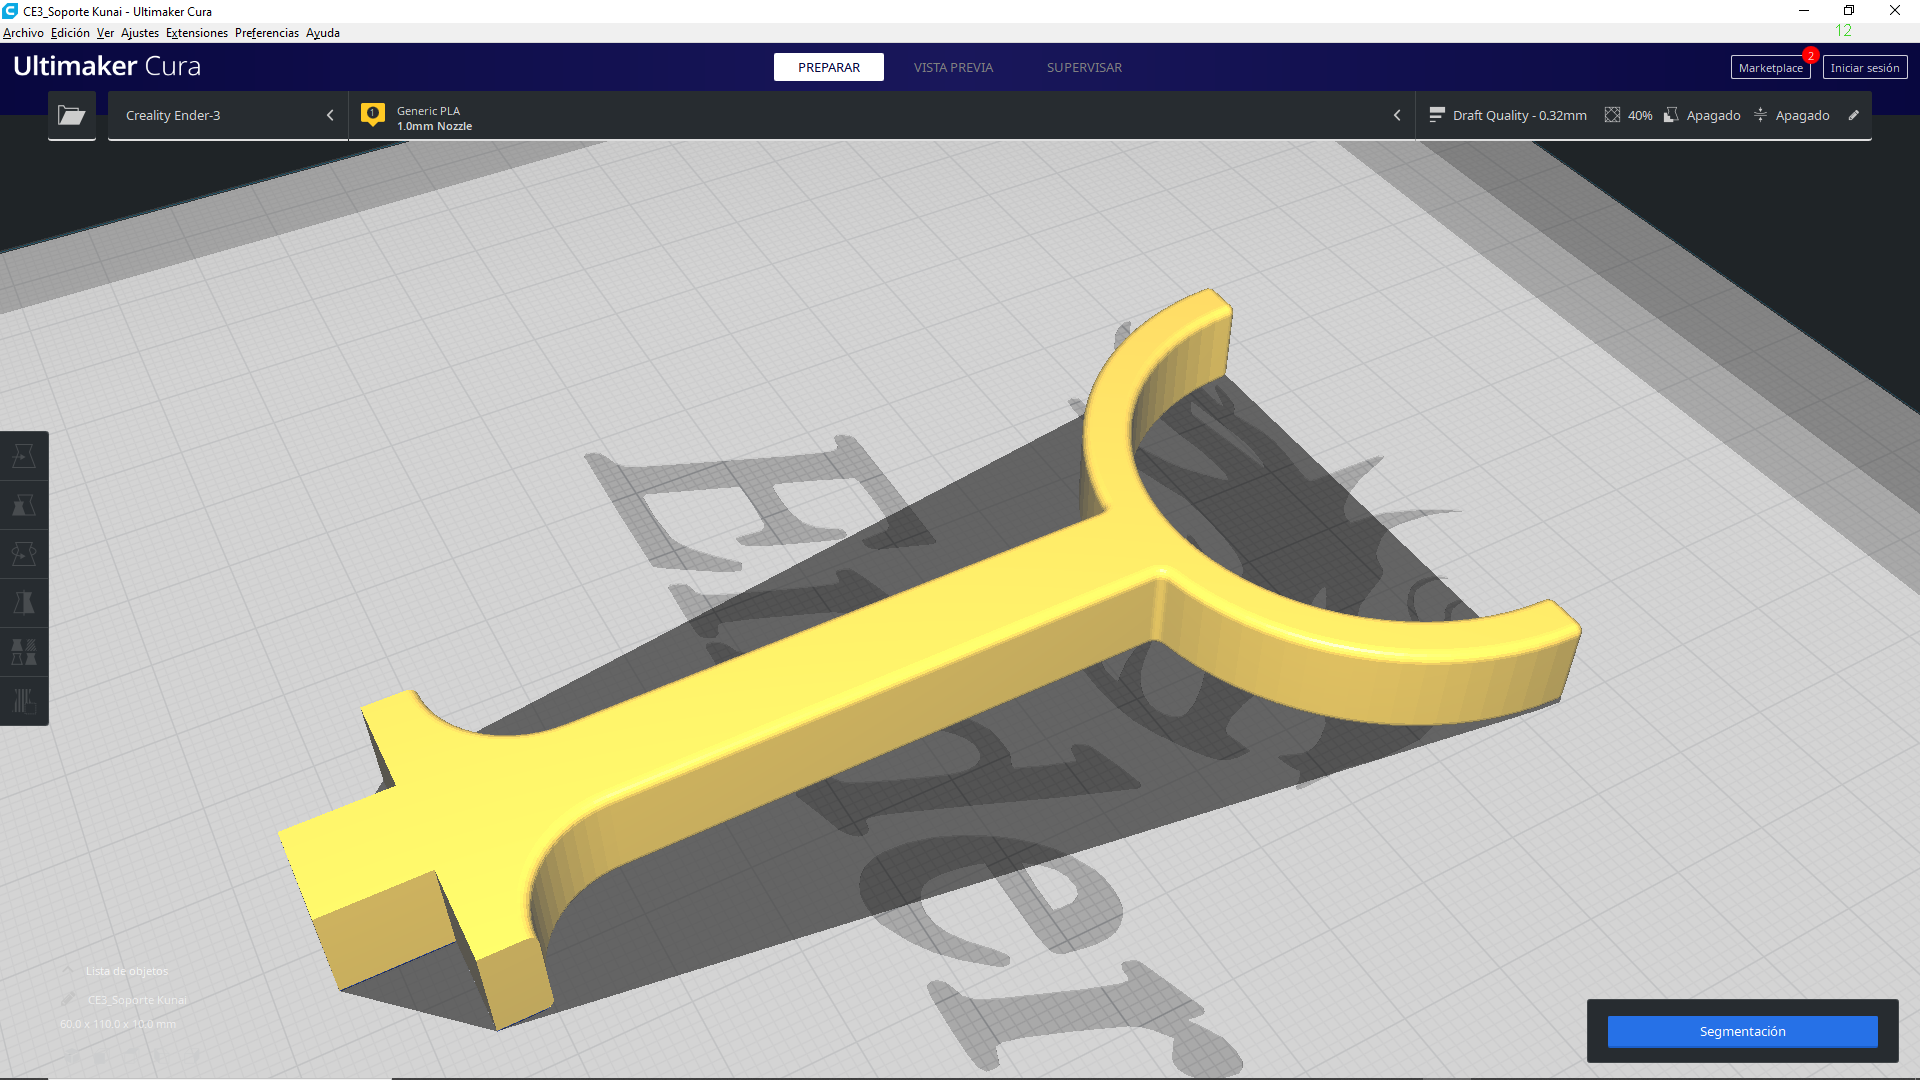Switch to the VISTA PREVIA tab
The width and height of the screenshot is (1920, 1080).
(952, 68)
